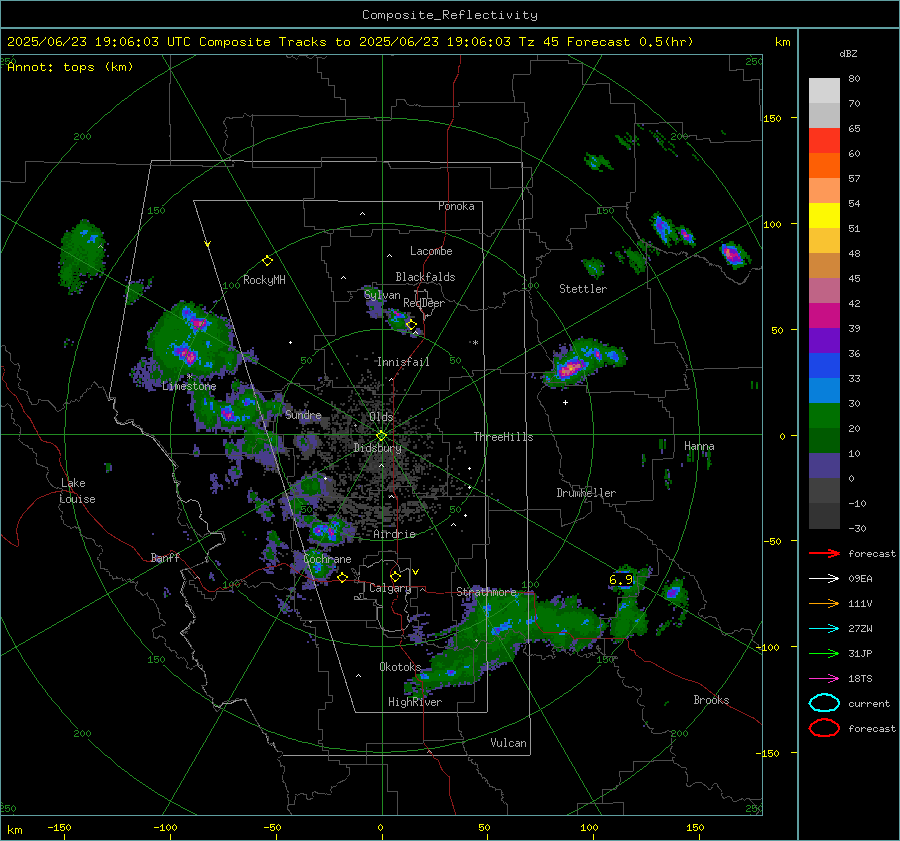Click the Sundre city label
The height and width of the screenshot is (841, 900).
point(303,415)
